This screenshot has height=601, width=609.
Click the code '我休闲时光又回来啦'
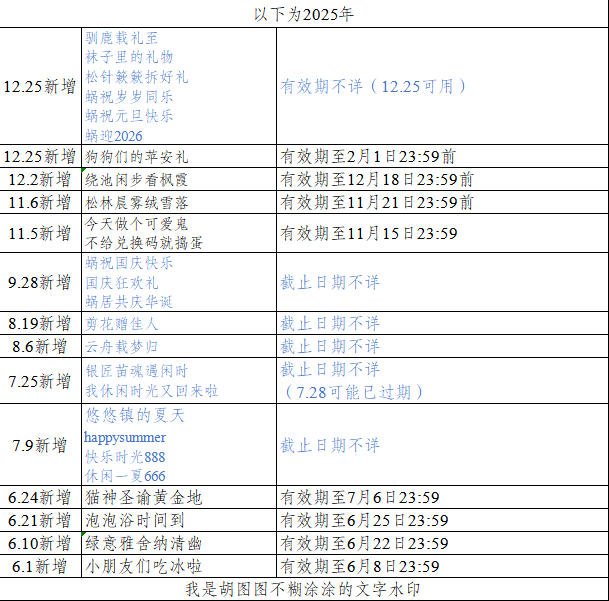[151, 391]
